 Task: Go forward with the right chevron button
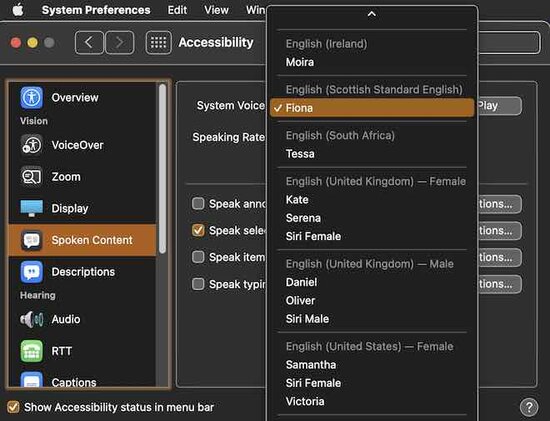pos(120,42)
